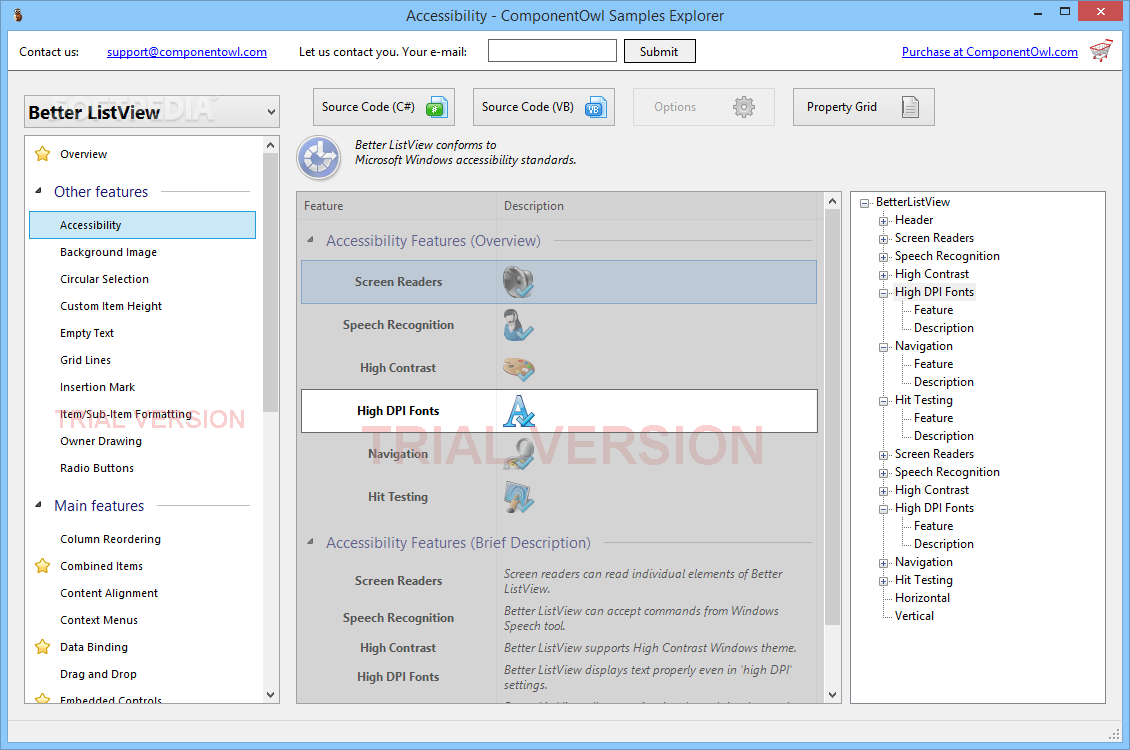Collapse the first Hit Testing tree node
Screen dimensions: 1130x750
[884, 401]
